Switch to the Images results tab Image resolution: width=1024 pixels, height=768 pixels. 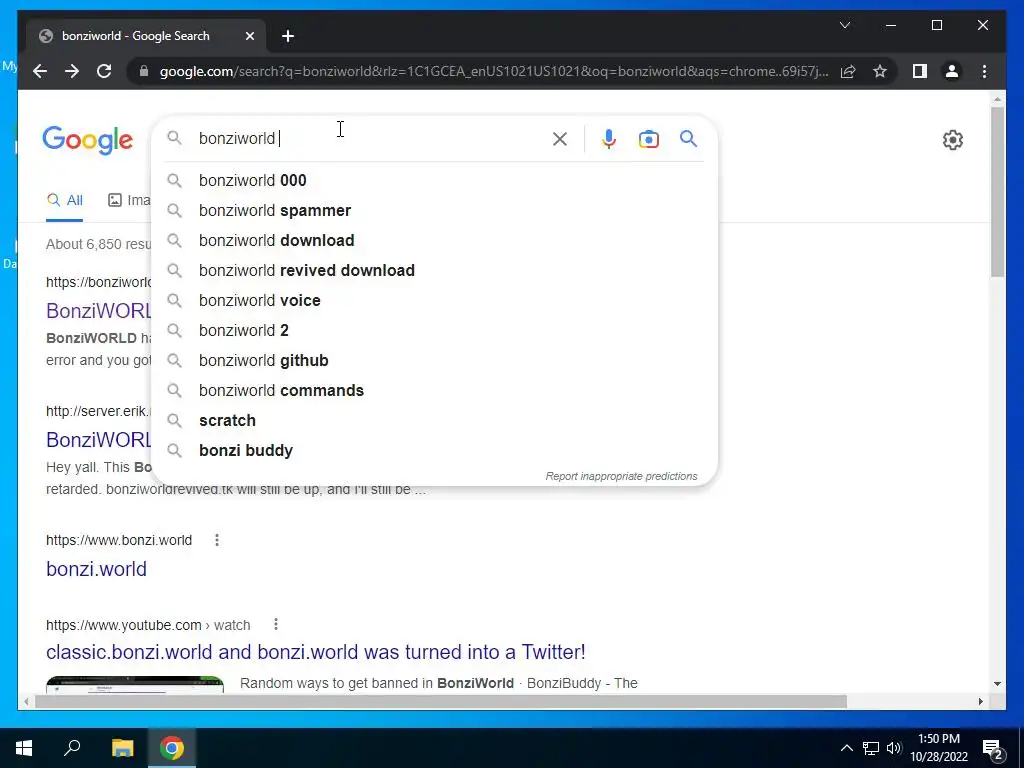pos(129,200)
